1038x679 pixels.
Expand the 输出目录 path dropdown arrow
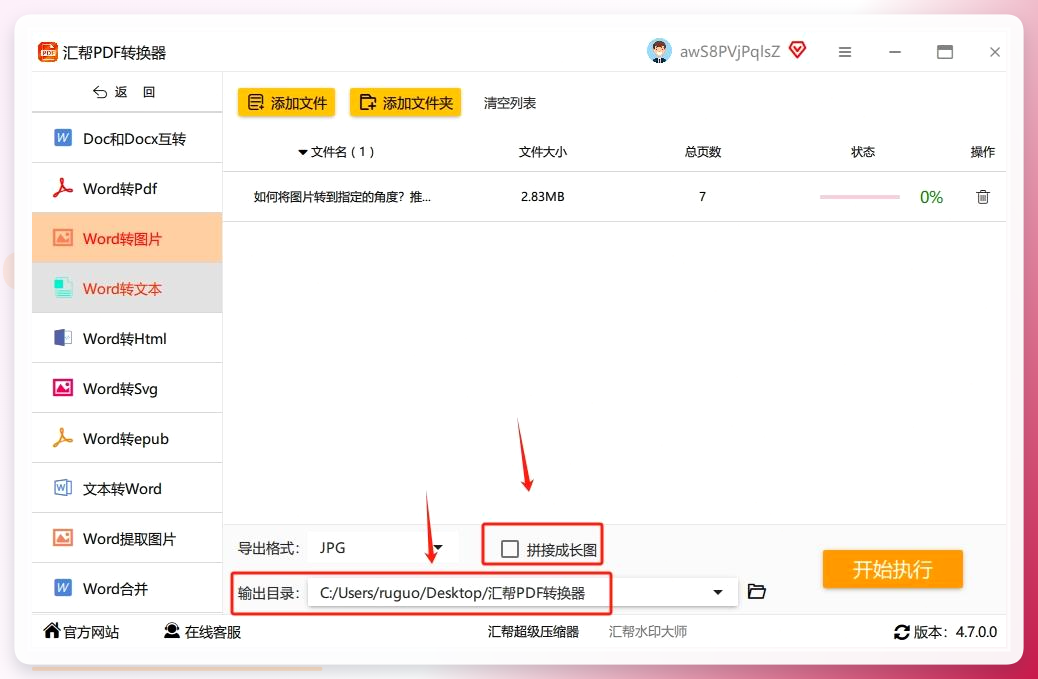[718, 592]
